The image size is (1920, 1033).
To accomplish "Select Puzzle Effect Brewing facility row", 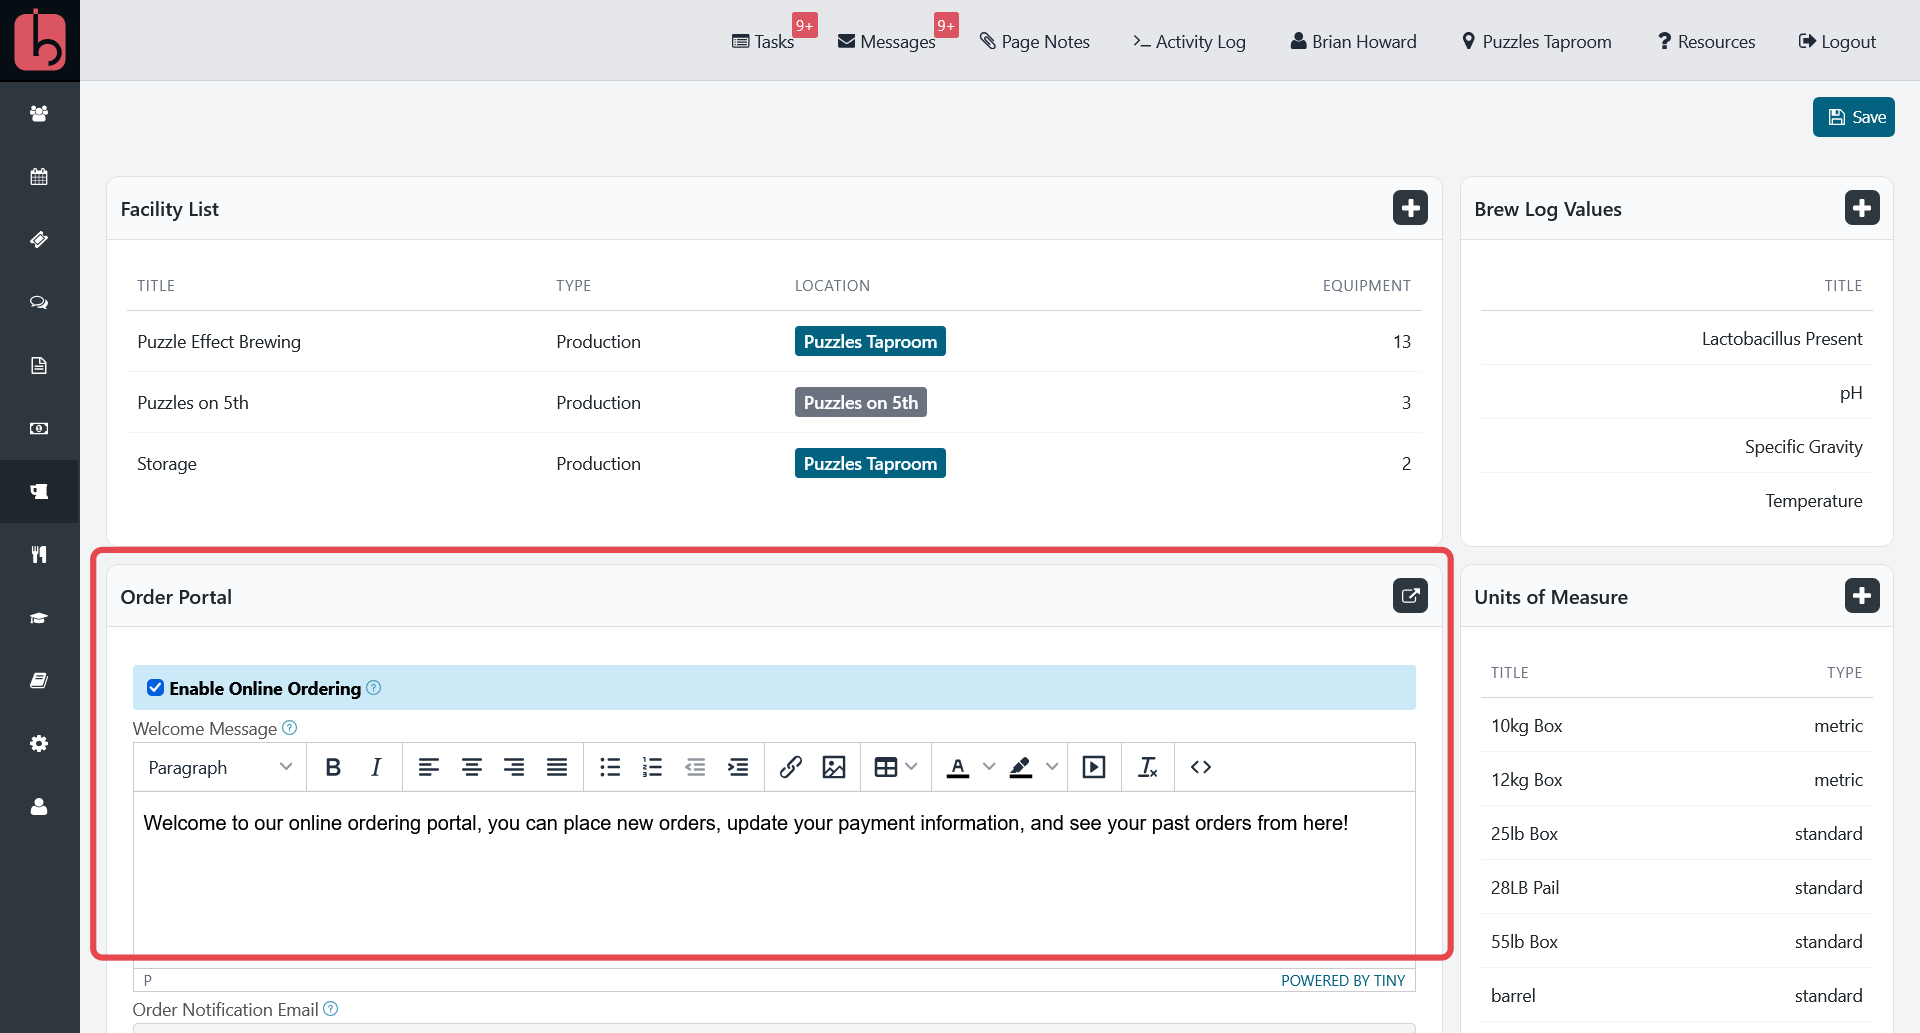I will pyautogui.click(x=774, y=341).
